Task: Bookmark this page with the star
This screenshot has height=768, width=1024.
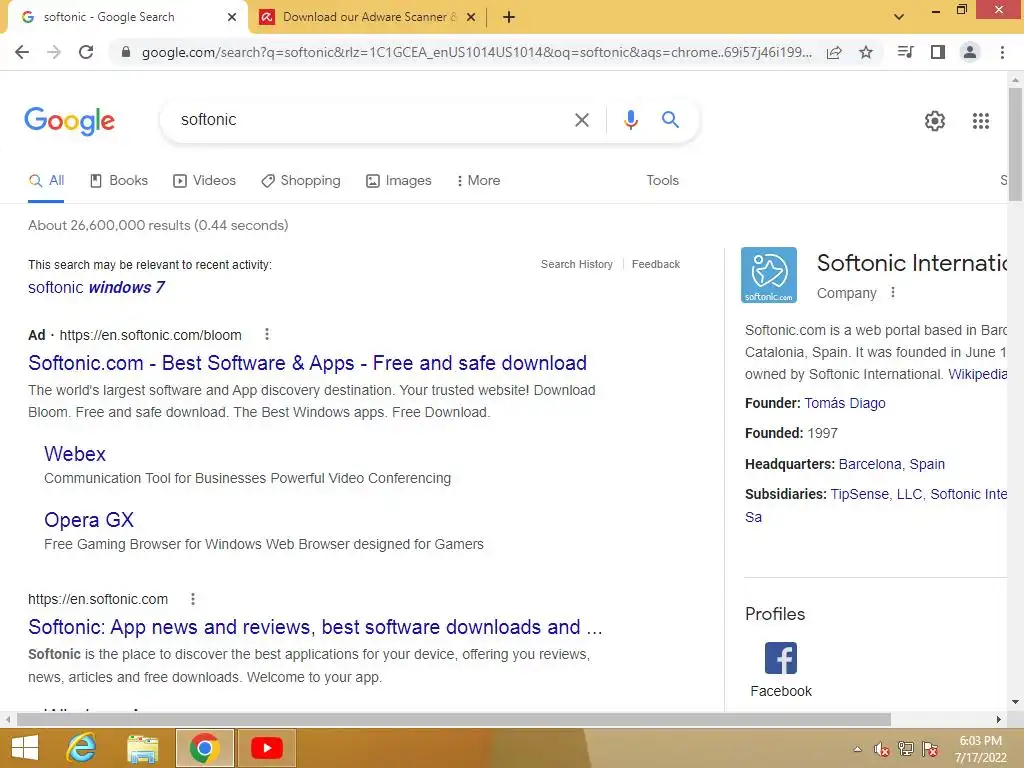Action: click(866, 52)
